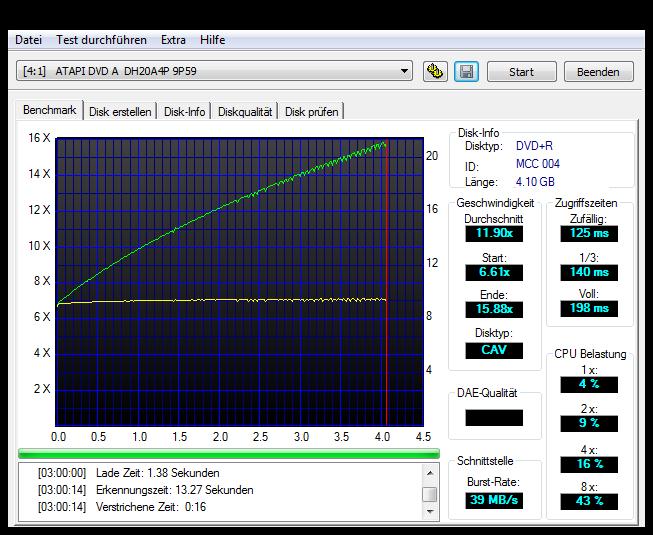The width and height of the screenshot is (653, 535).
Task: Click the green progress bar
Action: (x=229, y=453)
